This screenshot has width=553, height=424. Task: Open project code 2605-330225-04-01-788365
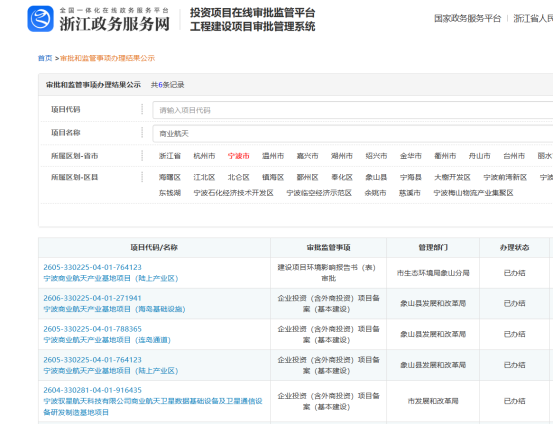pyautogui.click(x=92, y=329)
